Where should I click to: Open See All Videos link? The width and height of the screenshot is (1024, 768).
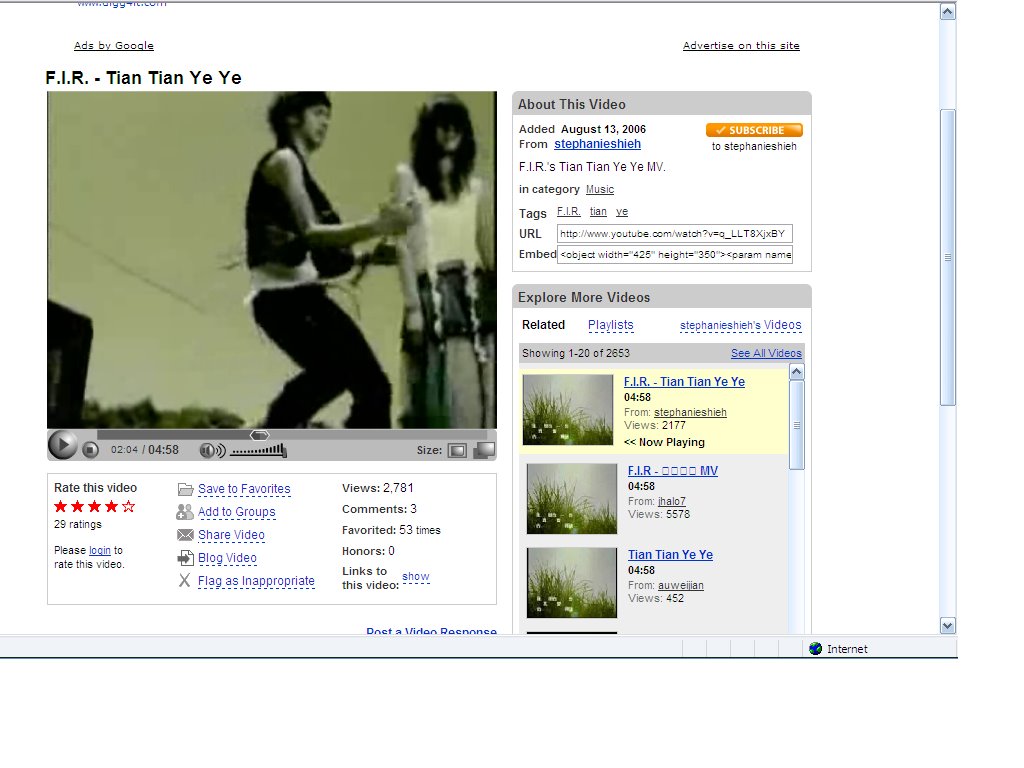point(766,353)
